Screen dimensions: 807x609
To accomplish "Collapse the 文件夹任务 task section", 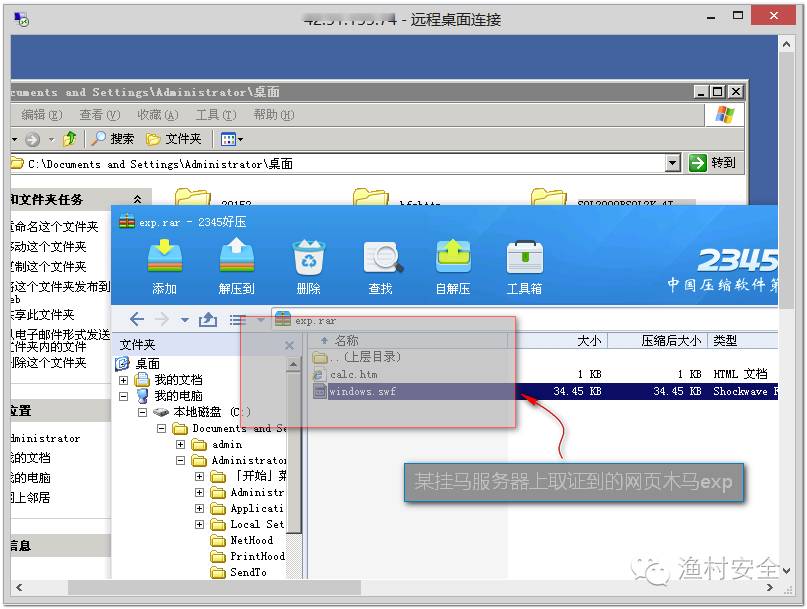I will tap(137, 199).
